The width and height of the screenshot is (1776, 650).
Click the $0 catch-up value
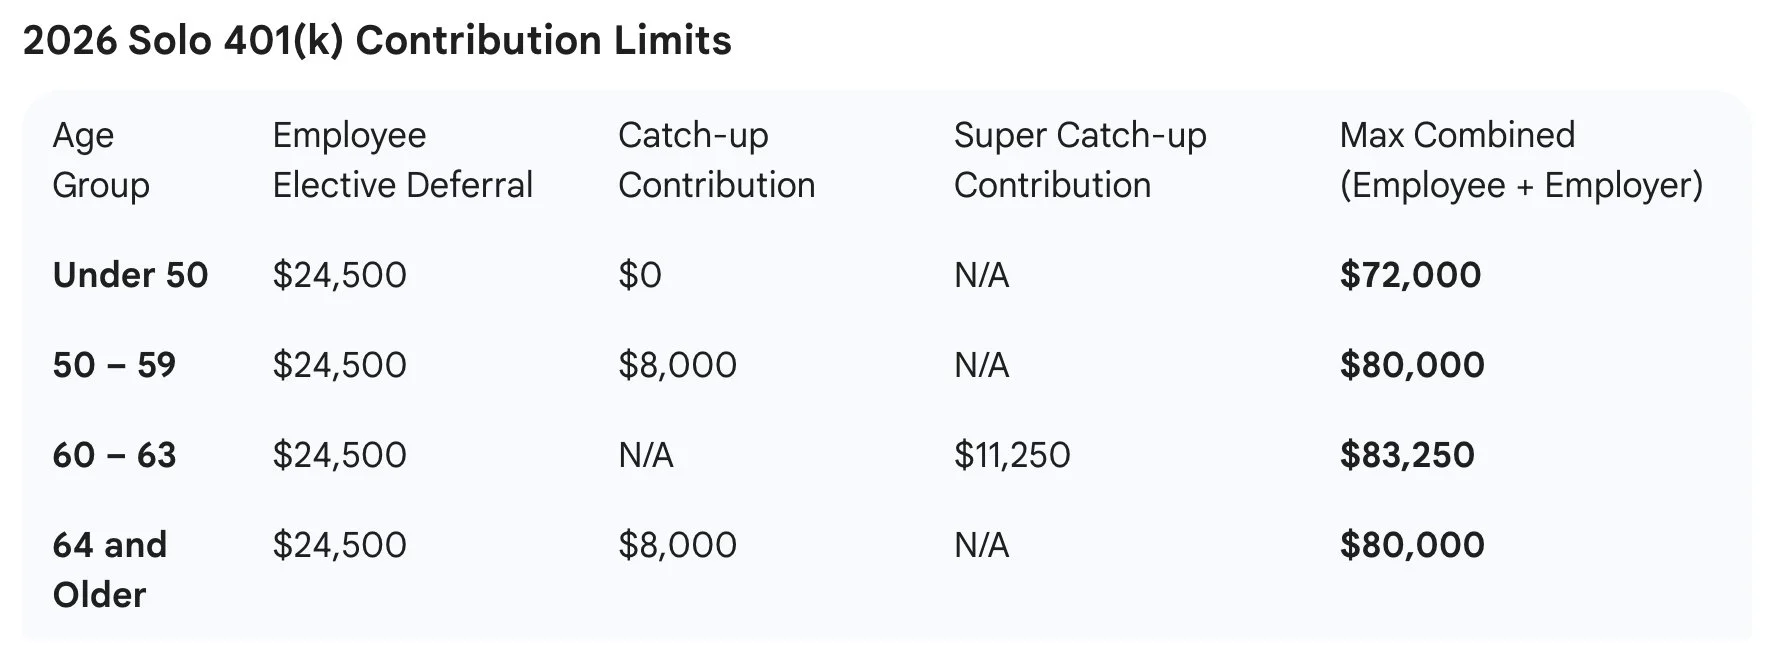tap(640, 275)
